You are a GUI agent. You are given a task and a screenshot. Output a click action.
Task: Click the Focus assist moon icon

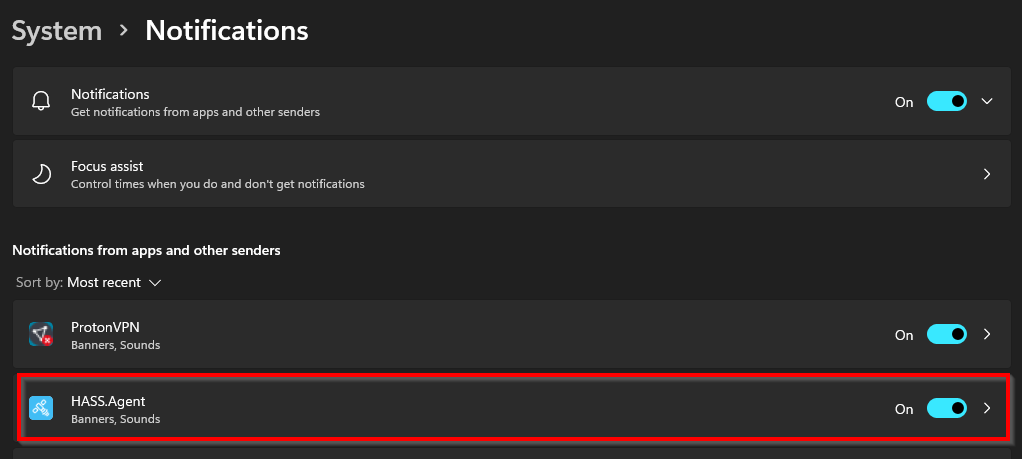coord(41,174)
